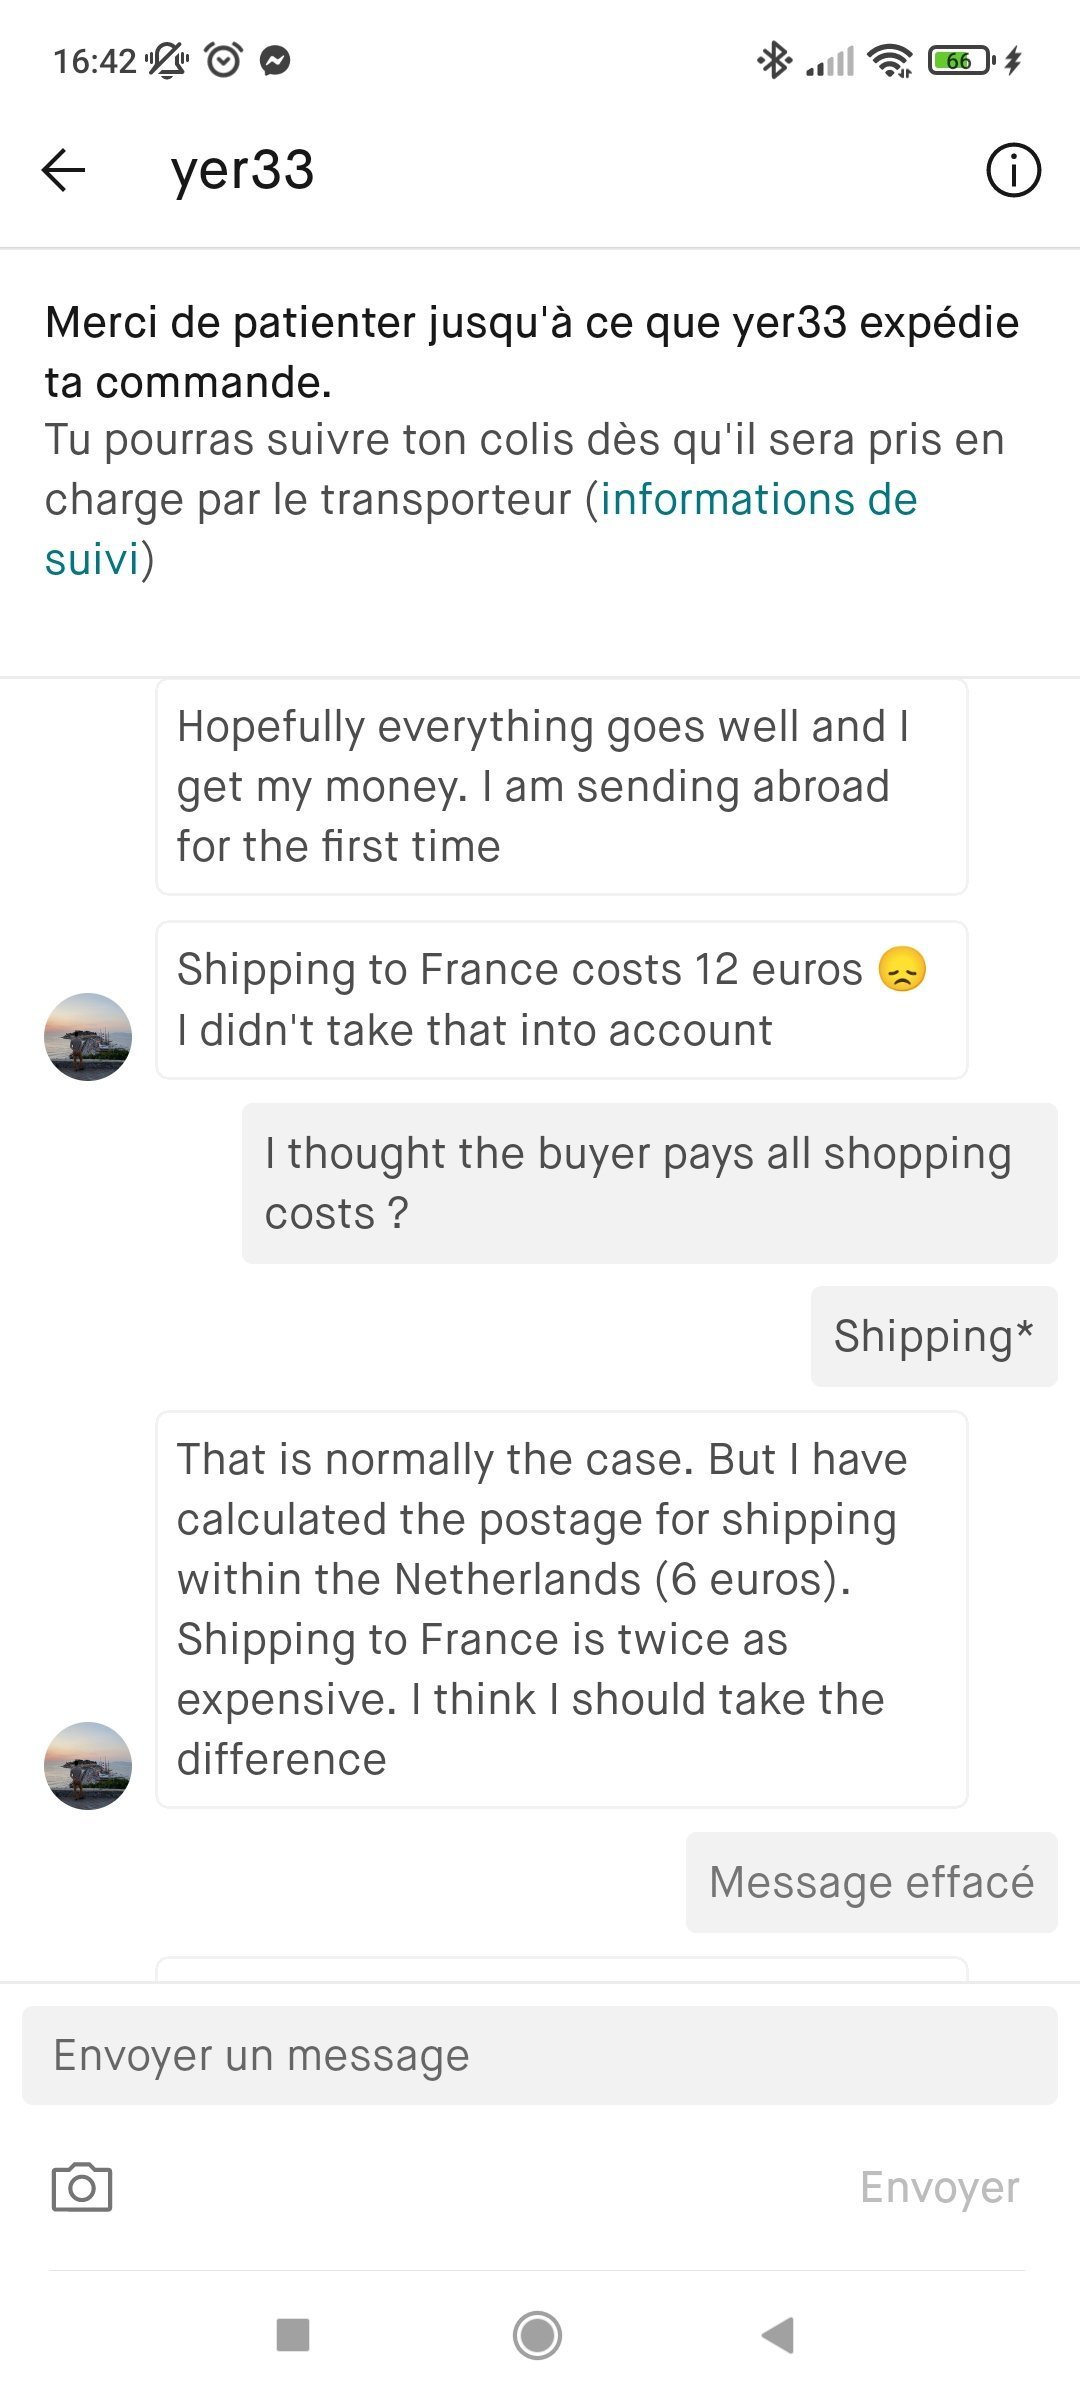Focus the "Envoyer un message" input field
Image resolution: width=1080 pixels, height=2400 pixels.
[540, 2055]
